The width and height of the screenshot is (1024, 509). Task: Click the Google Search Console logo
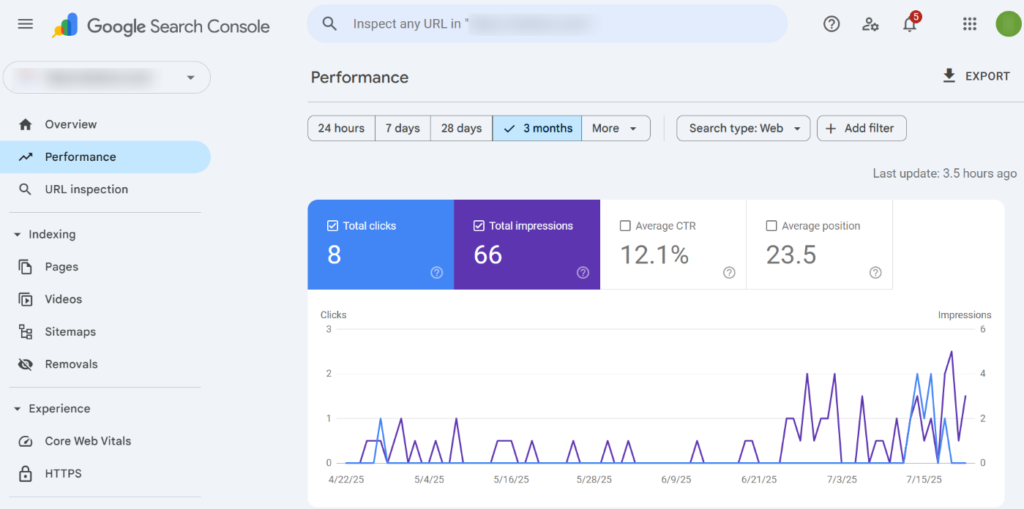click(161, 25)
